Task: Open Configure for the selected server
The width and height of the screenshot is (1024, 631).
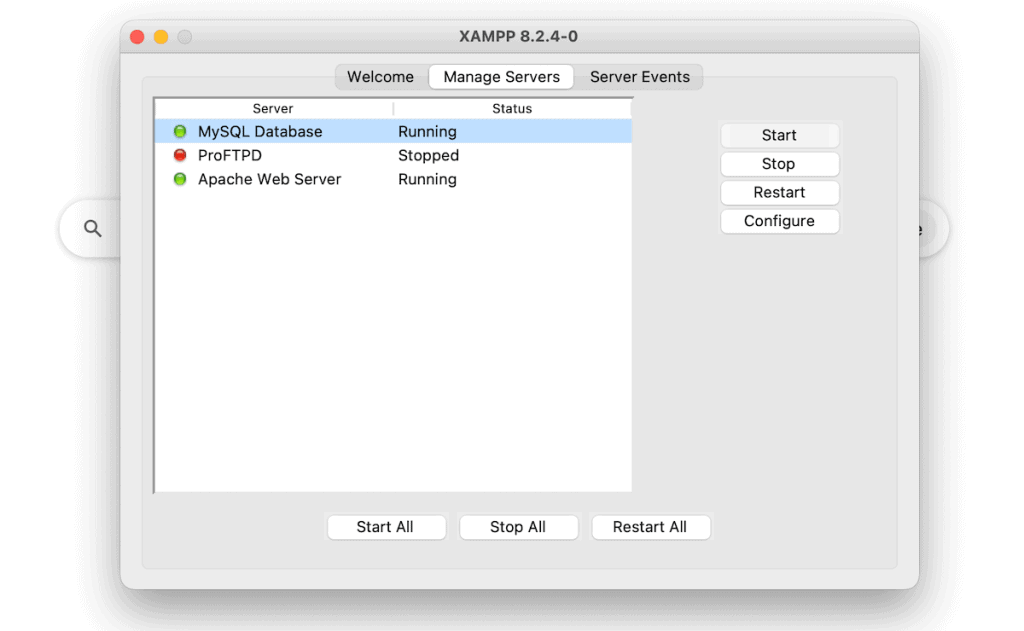Action: coord(779,221)
